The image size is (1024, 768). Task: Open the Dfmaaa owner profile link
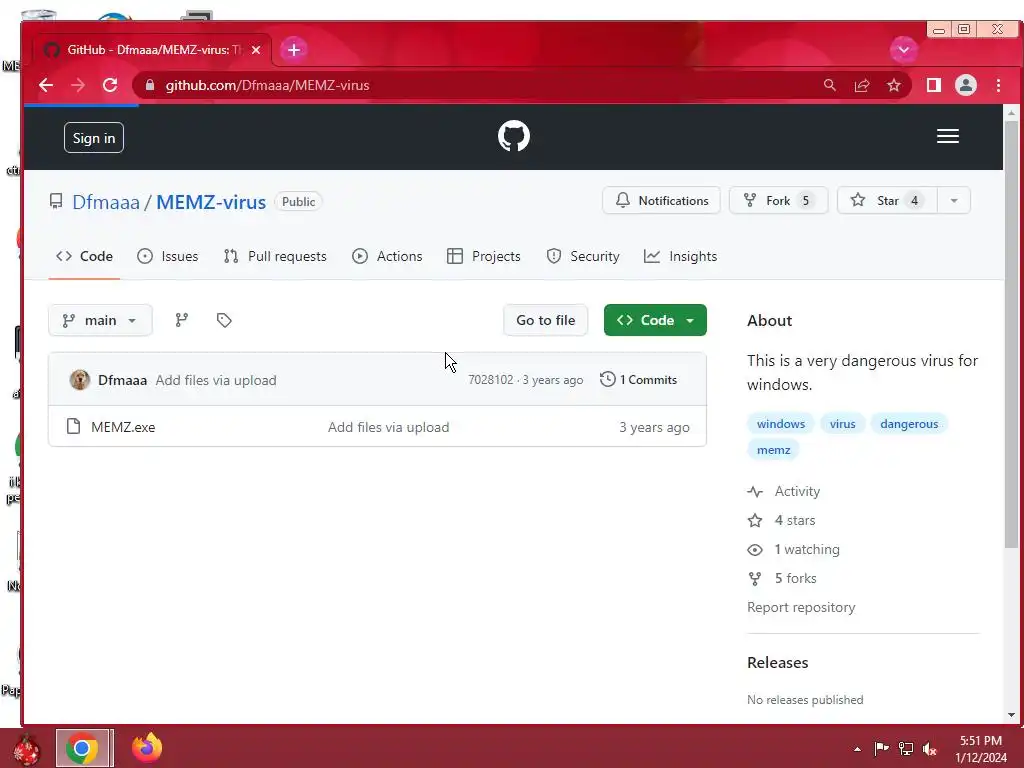pos(106,202)
